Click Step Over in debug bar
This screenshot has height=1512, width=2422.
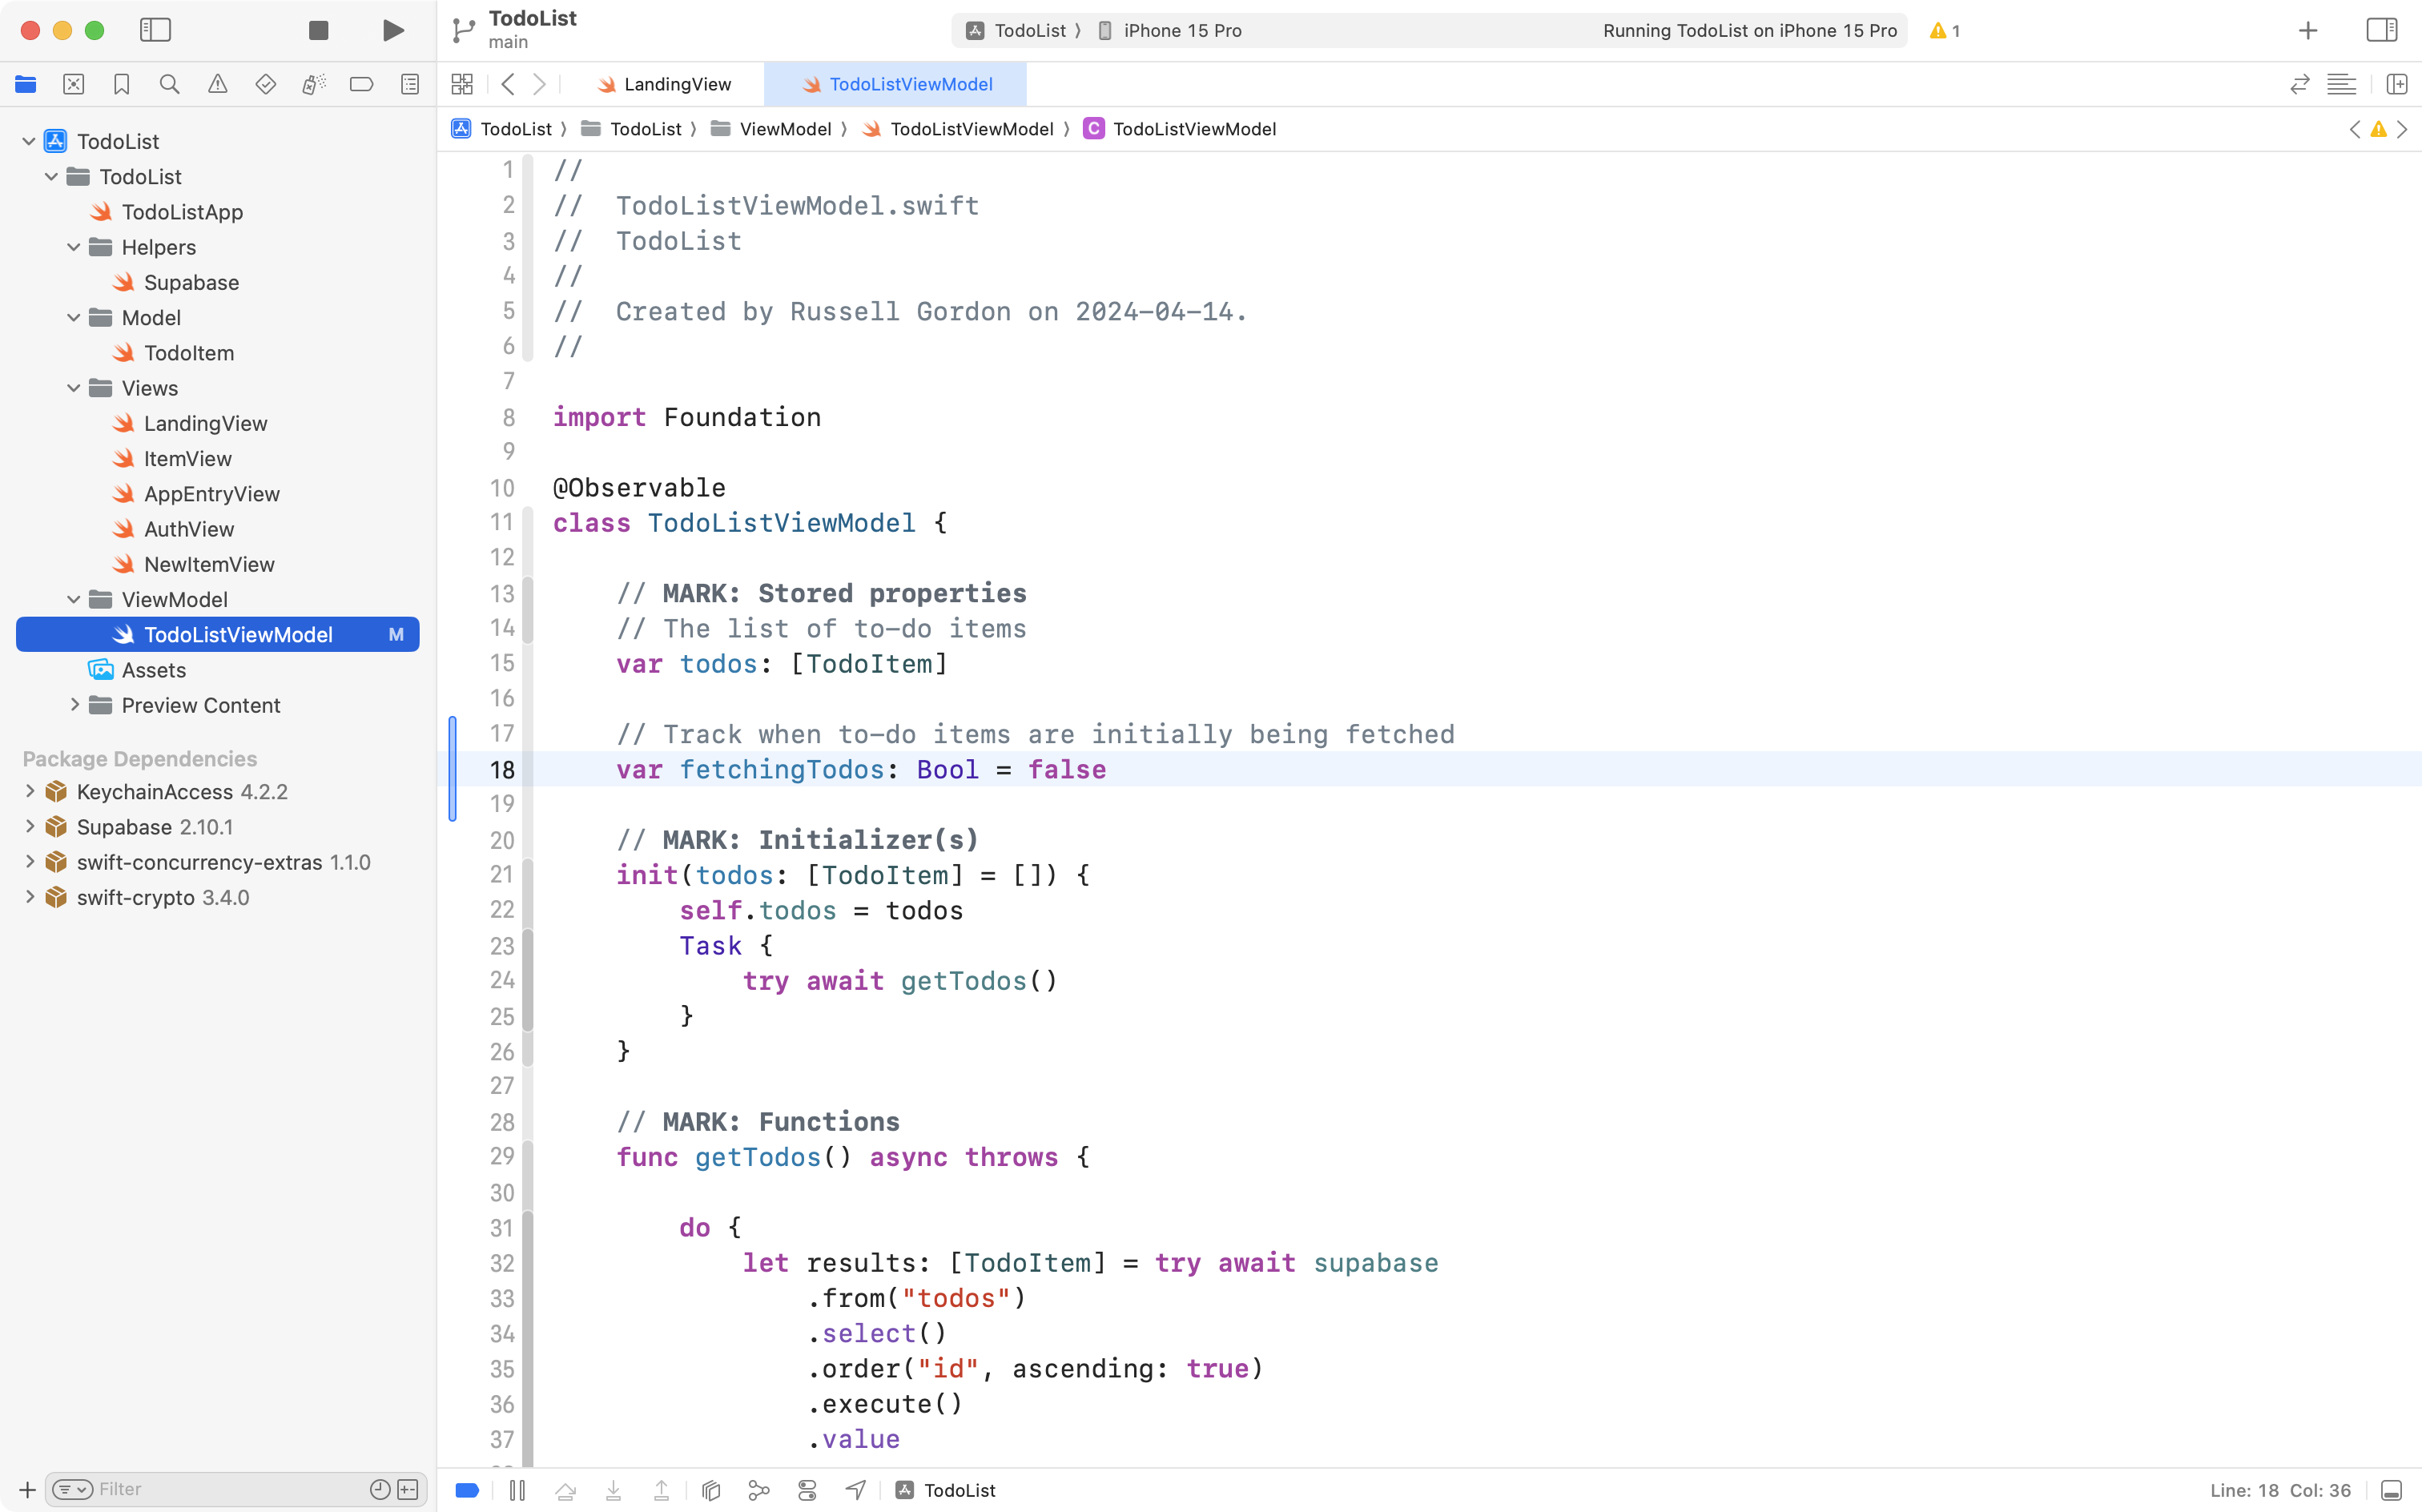click(x=565, y=1489)
